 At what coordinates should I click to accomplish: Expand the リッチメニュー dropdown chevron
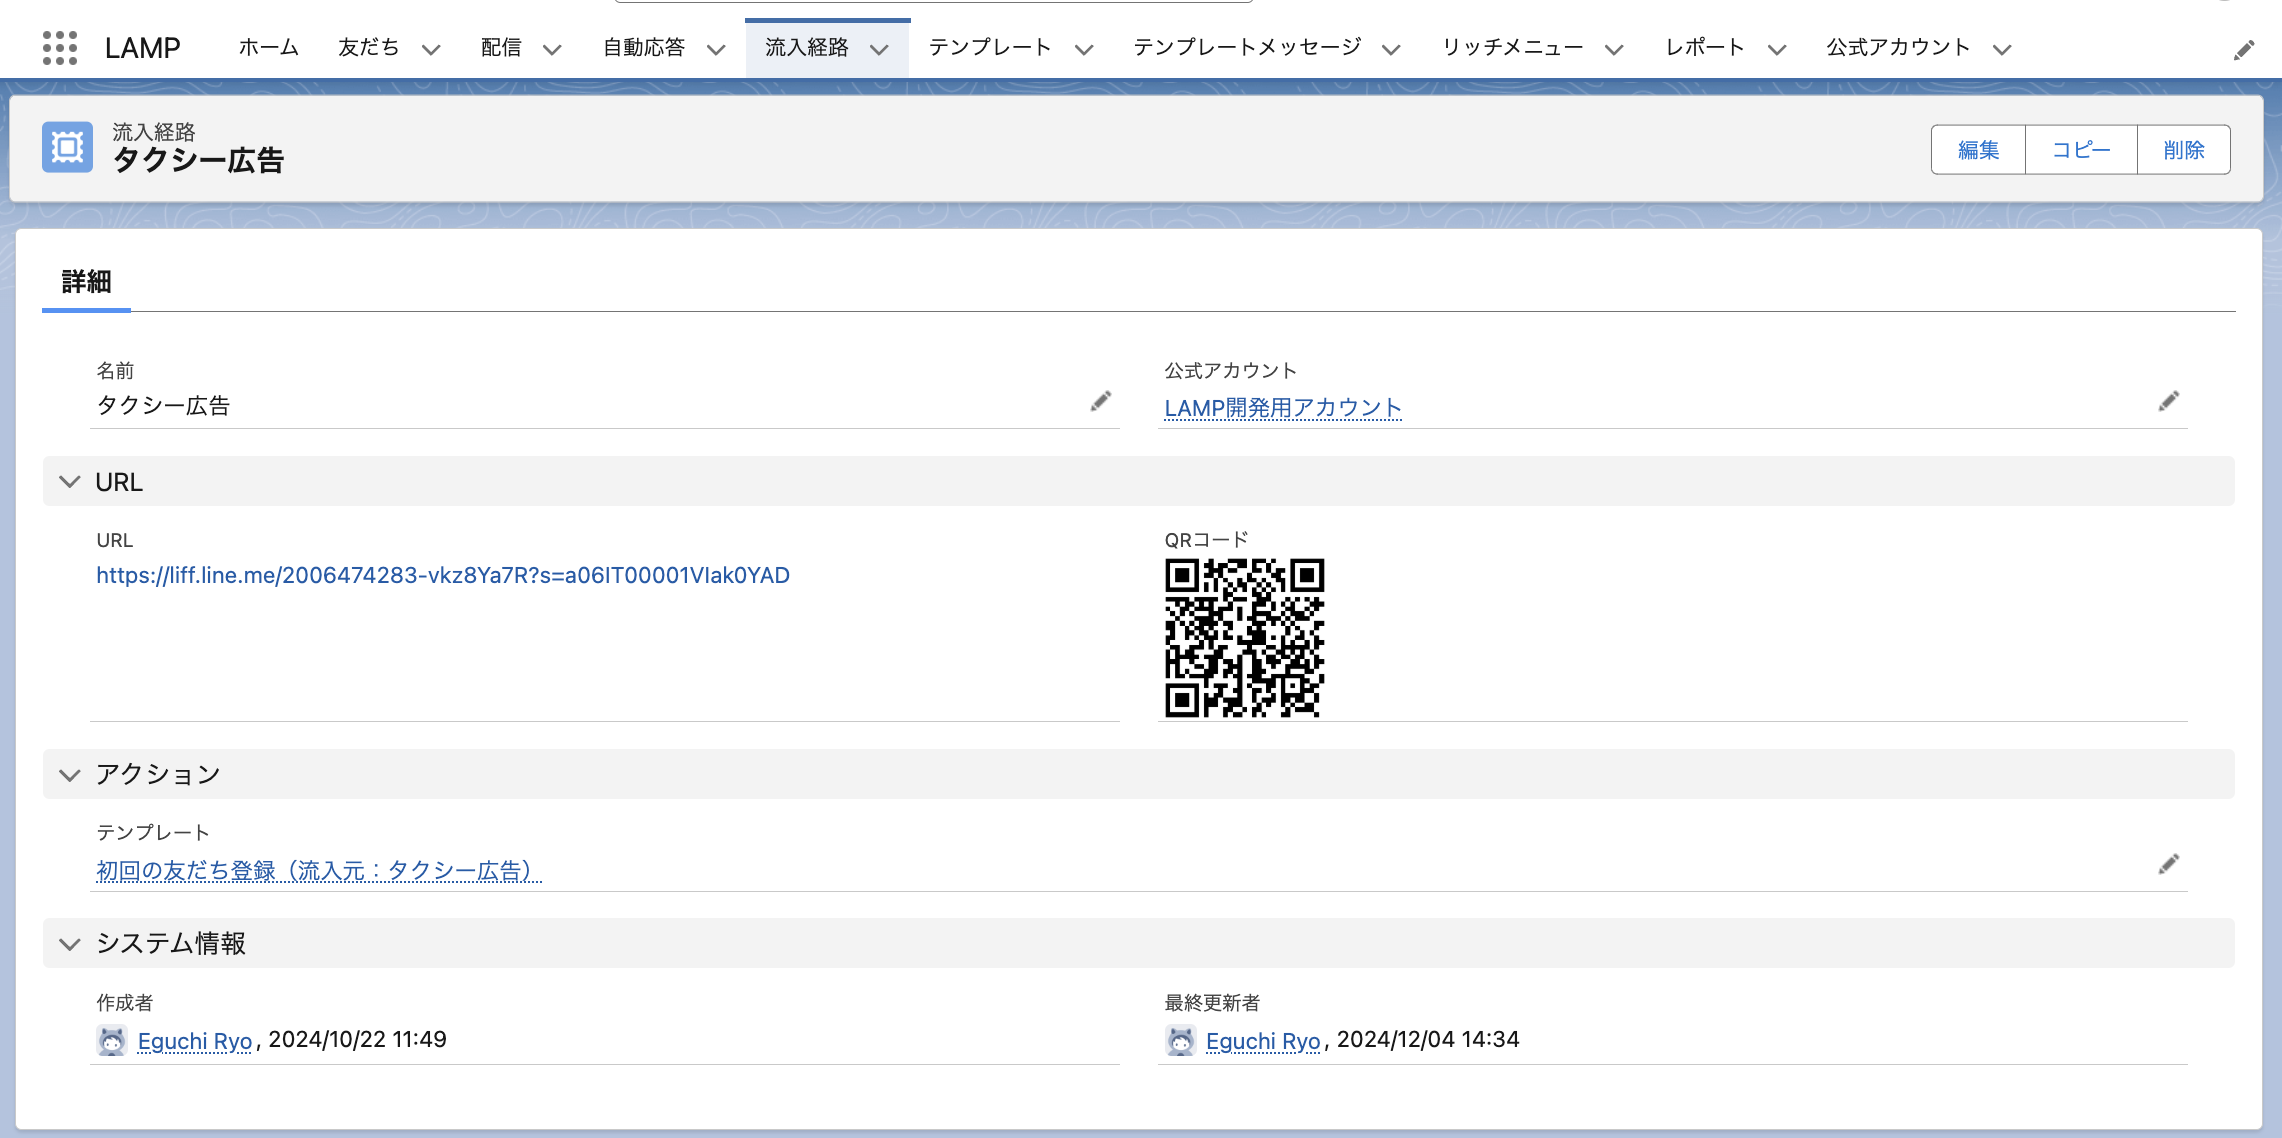click(1614, 49)
